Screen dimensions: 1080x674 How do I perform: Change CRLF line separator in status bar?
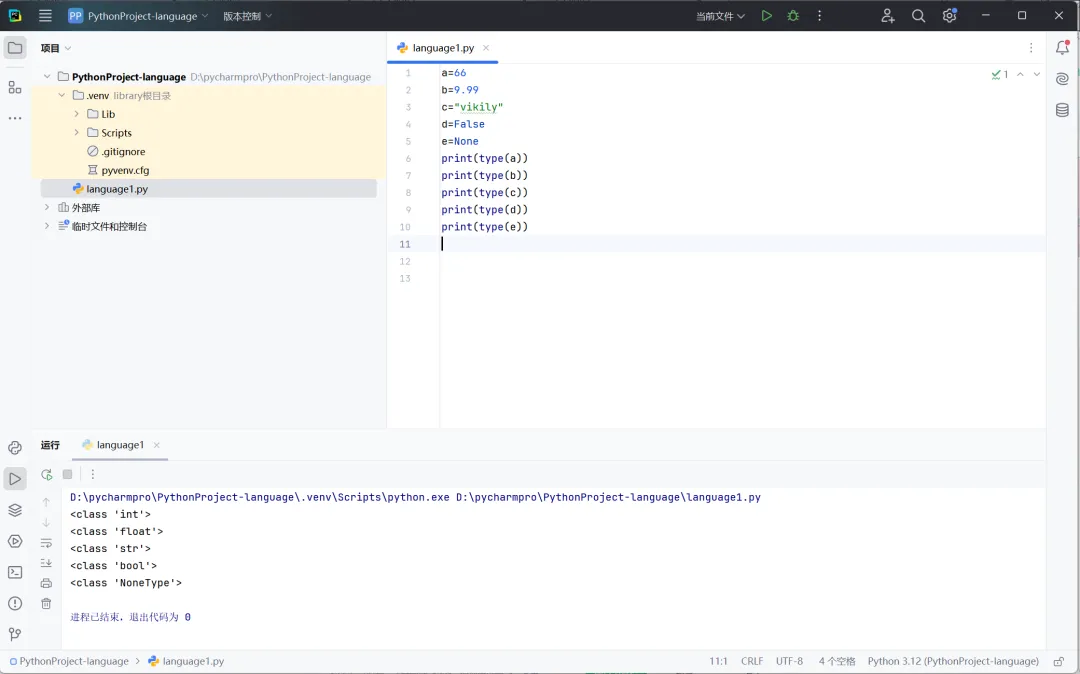coord(751,662)
